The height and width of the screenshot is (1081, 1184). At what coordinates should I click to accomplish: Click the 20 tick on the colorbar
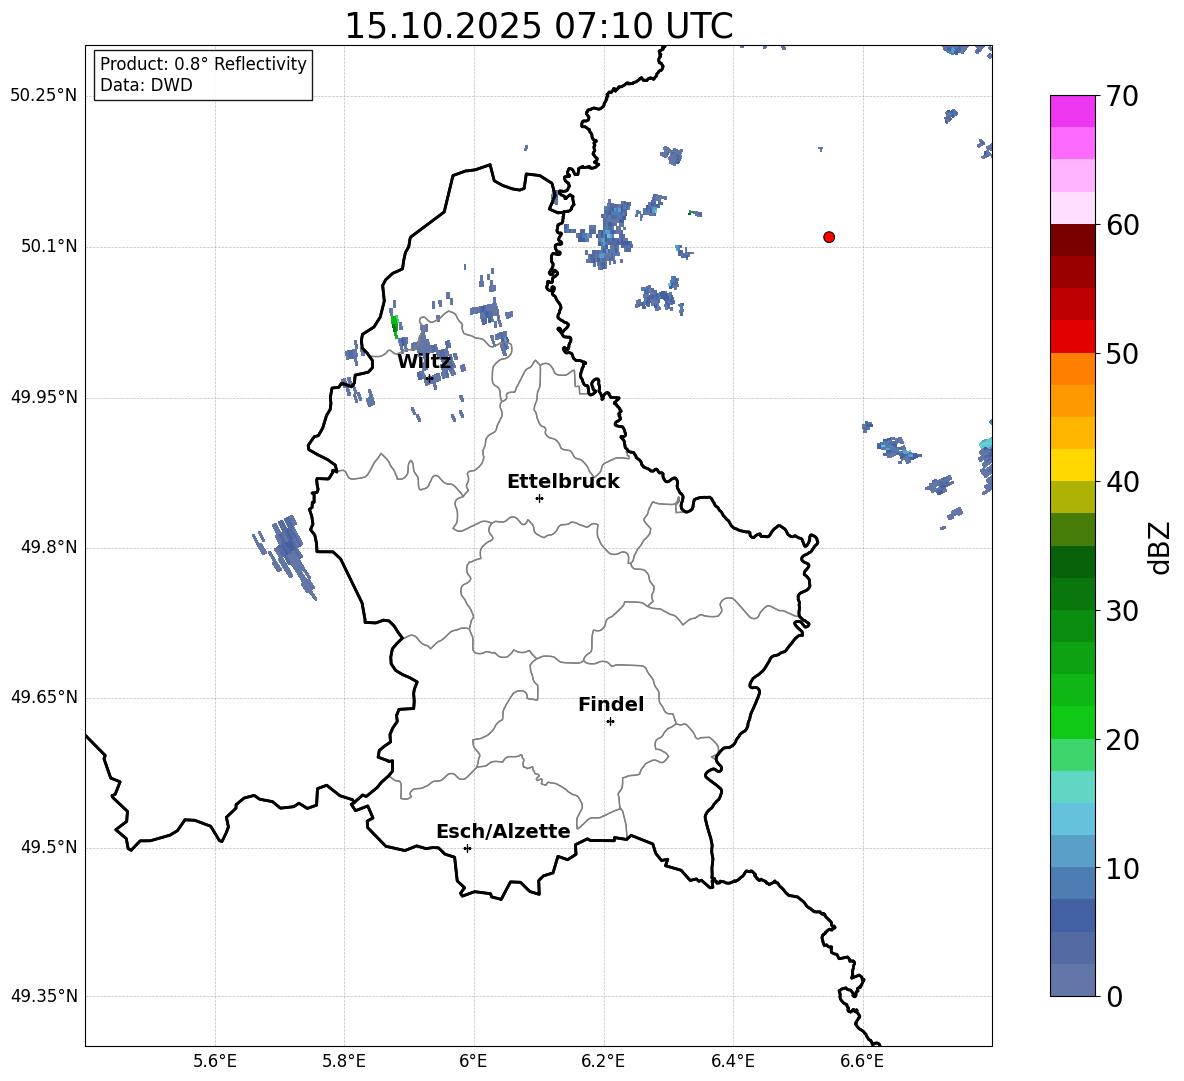[1122, 740]
